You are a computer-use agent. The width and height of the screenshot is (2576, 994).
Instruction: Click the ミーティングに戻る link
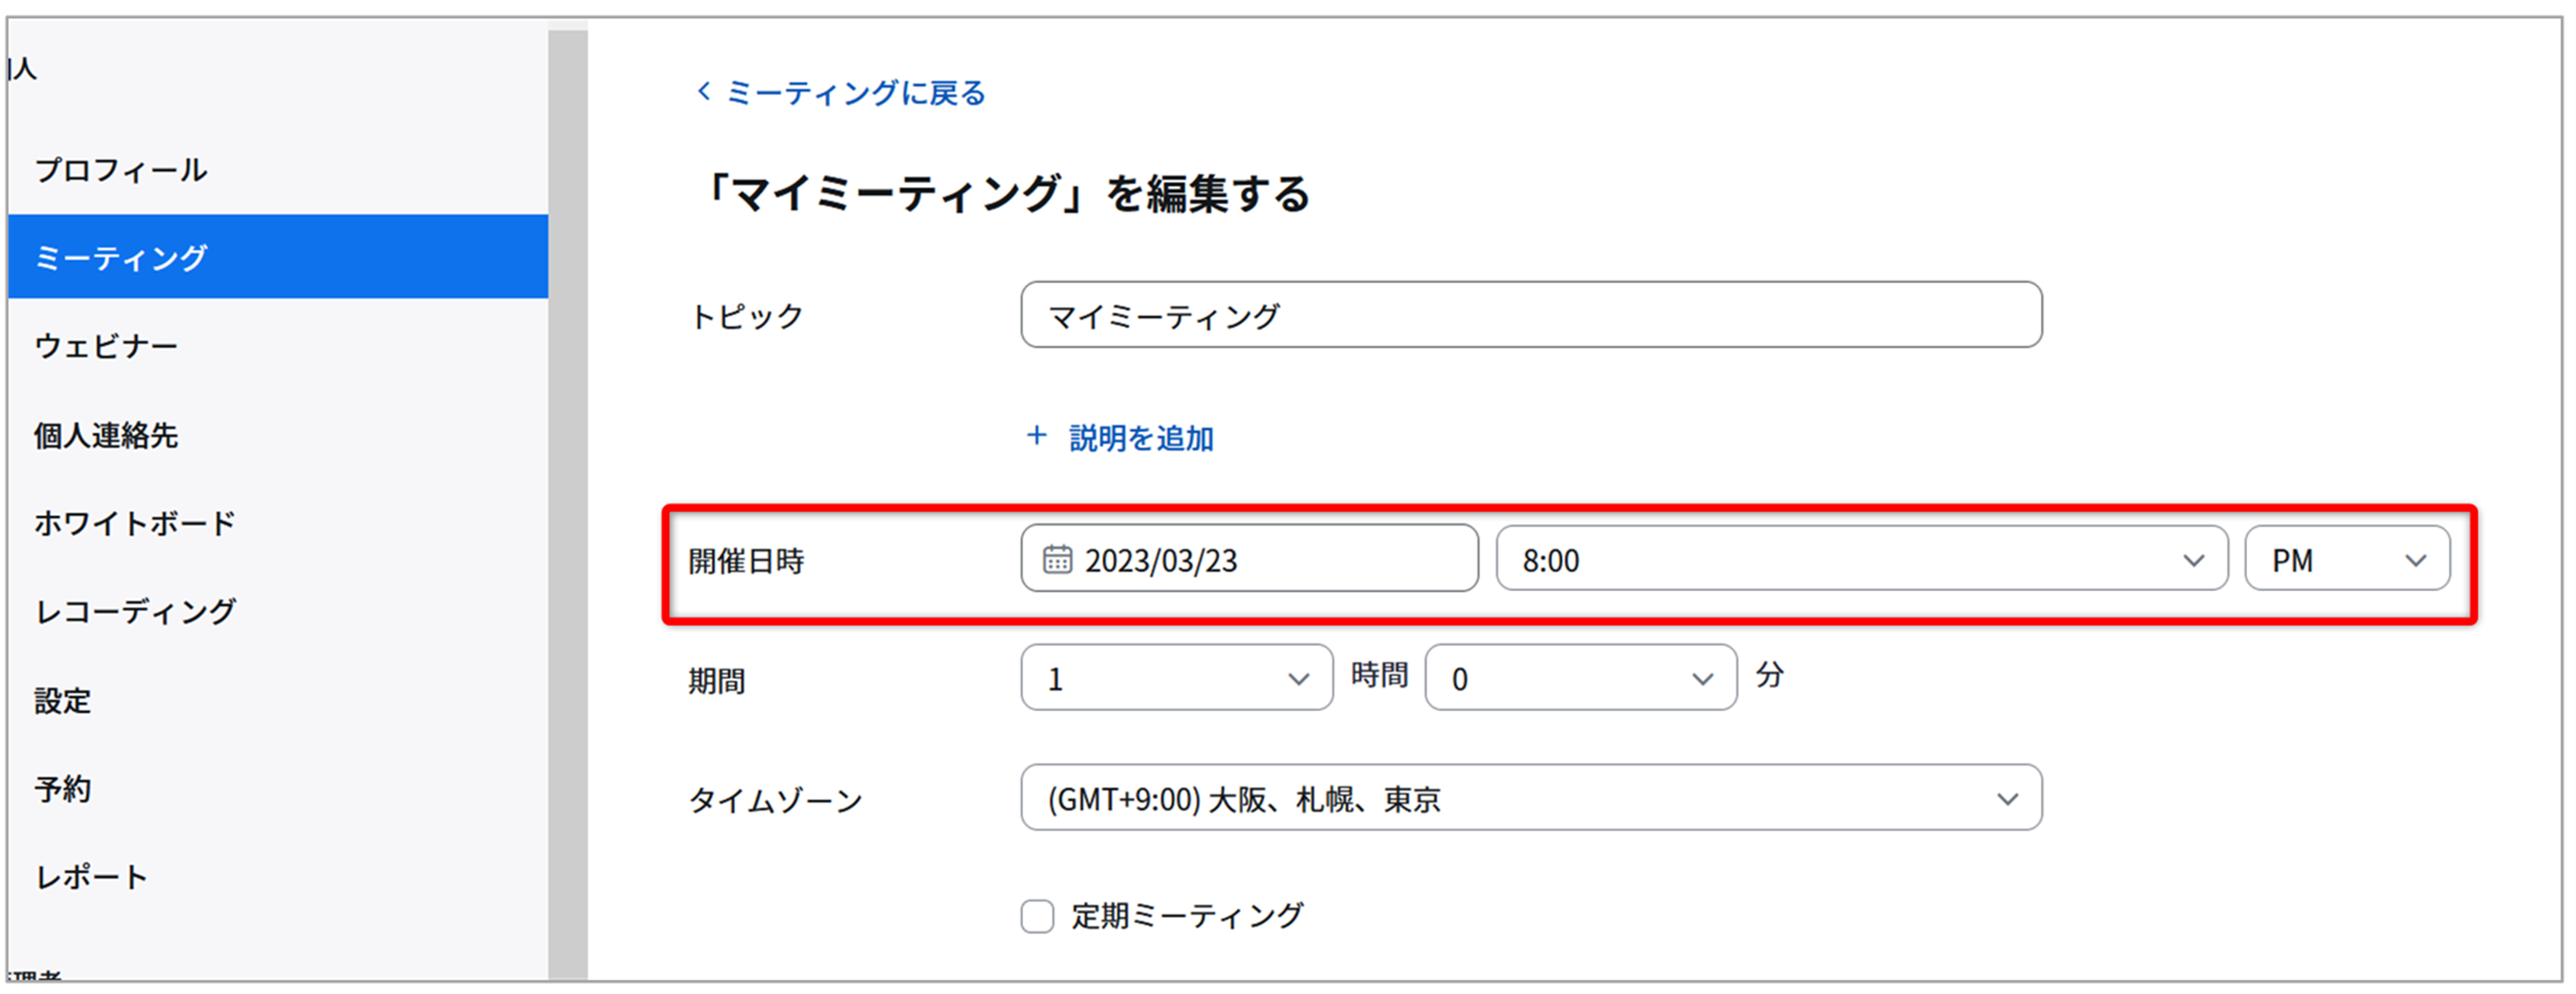855,92
